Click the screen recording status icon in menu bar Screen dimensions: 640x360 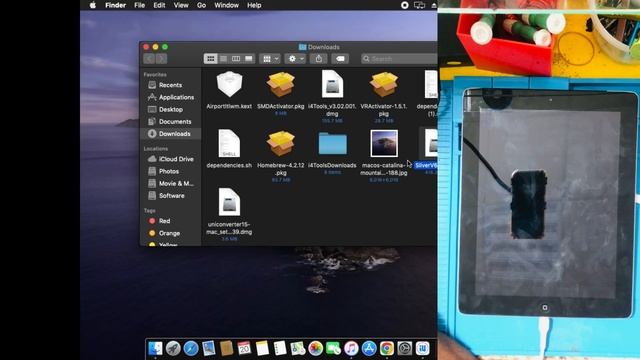click(404, 5)
